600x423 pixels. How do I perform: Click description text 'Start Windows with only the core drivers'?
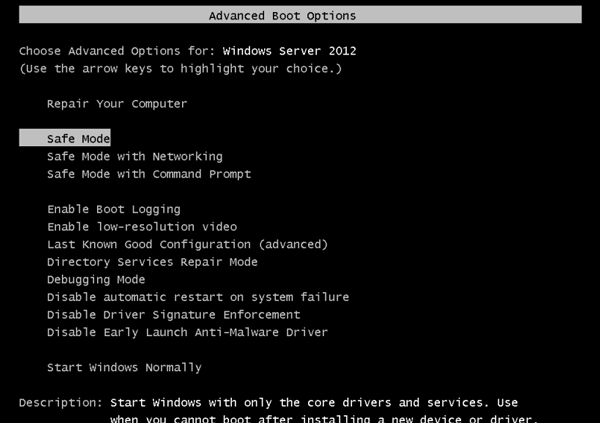point(251,403)
